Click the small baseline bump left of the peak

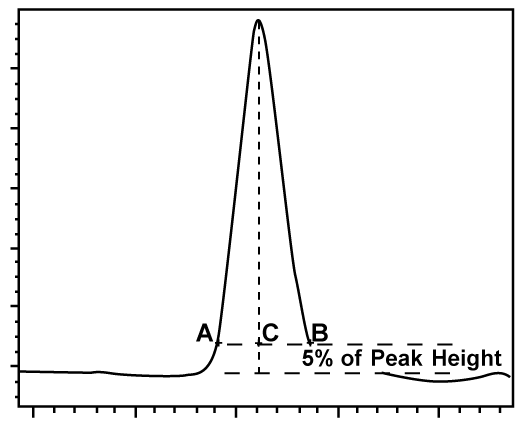point(98,372)
